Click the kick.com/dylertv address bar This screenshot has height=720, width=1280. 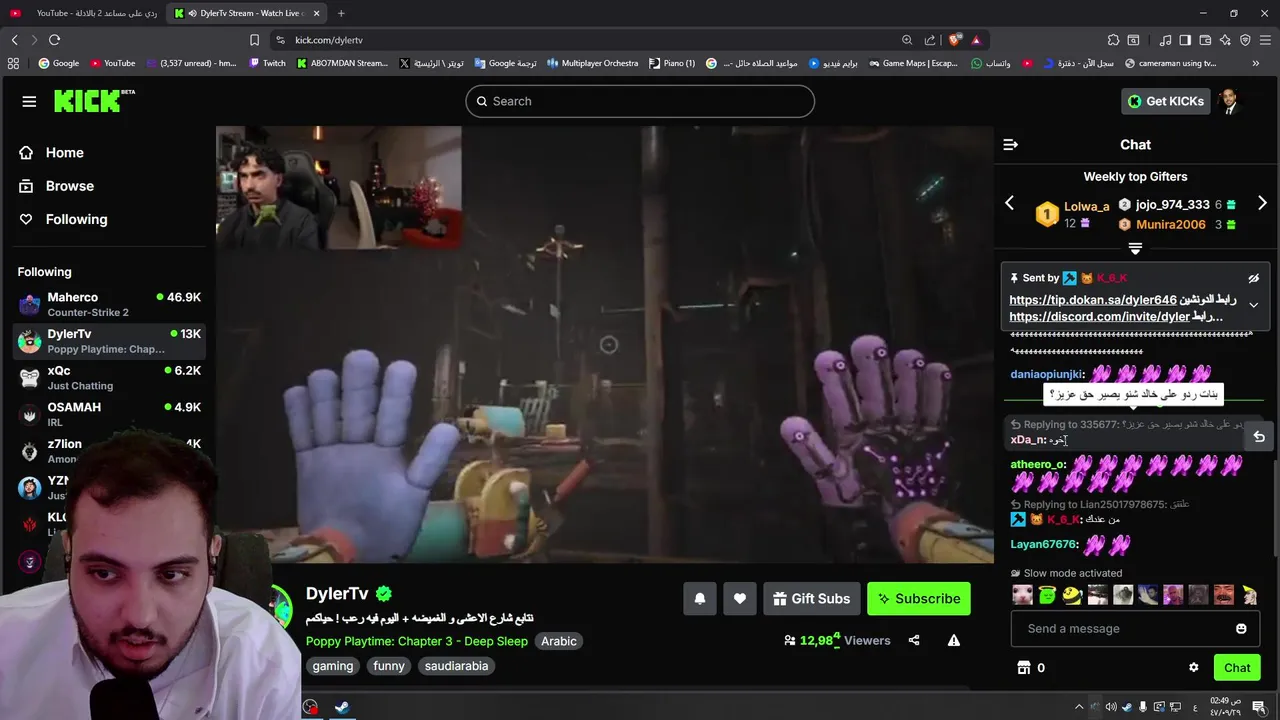click(328, 40)
